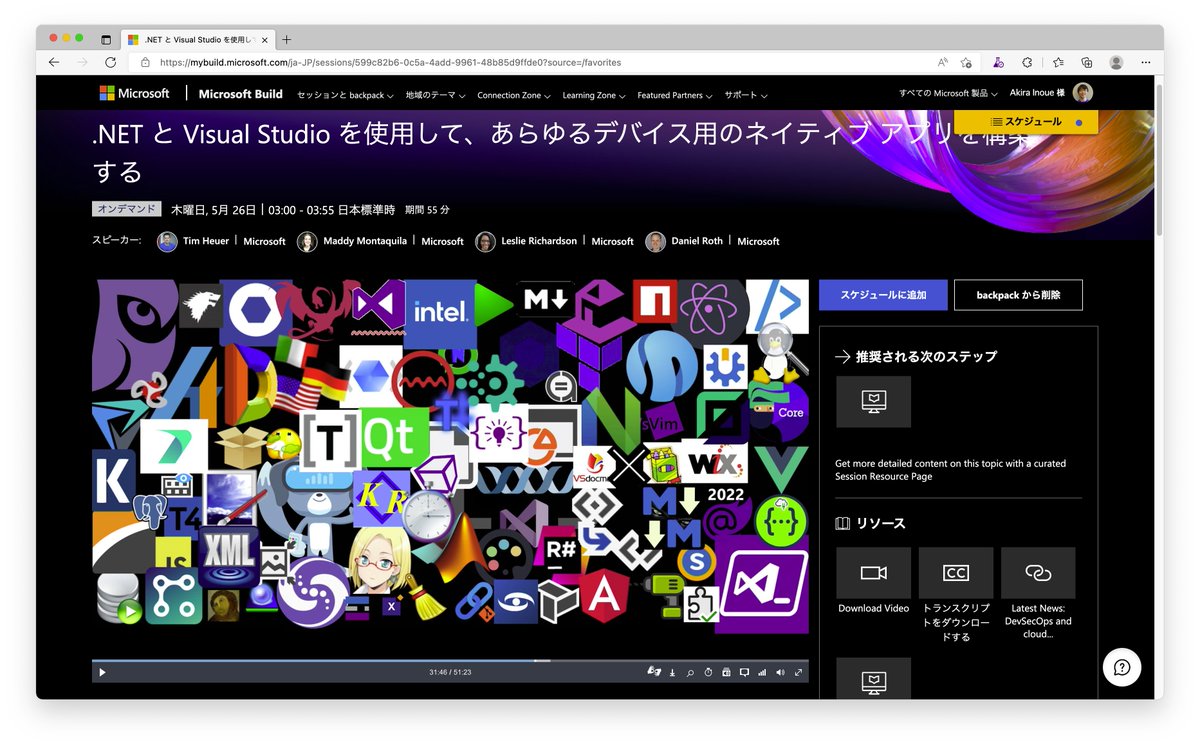Select the .NET と Visual Studio browser tab

click(x=198, y=39)
